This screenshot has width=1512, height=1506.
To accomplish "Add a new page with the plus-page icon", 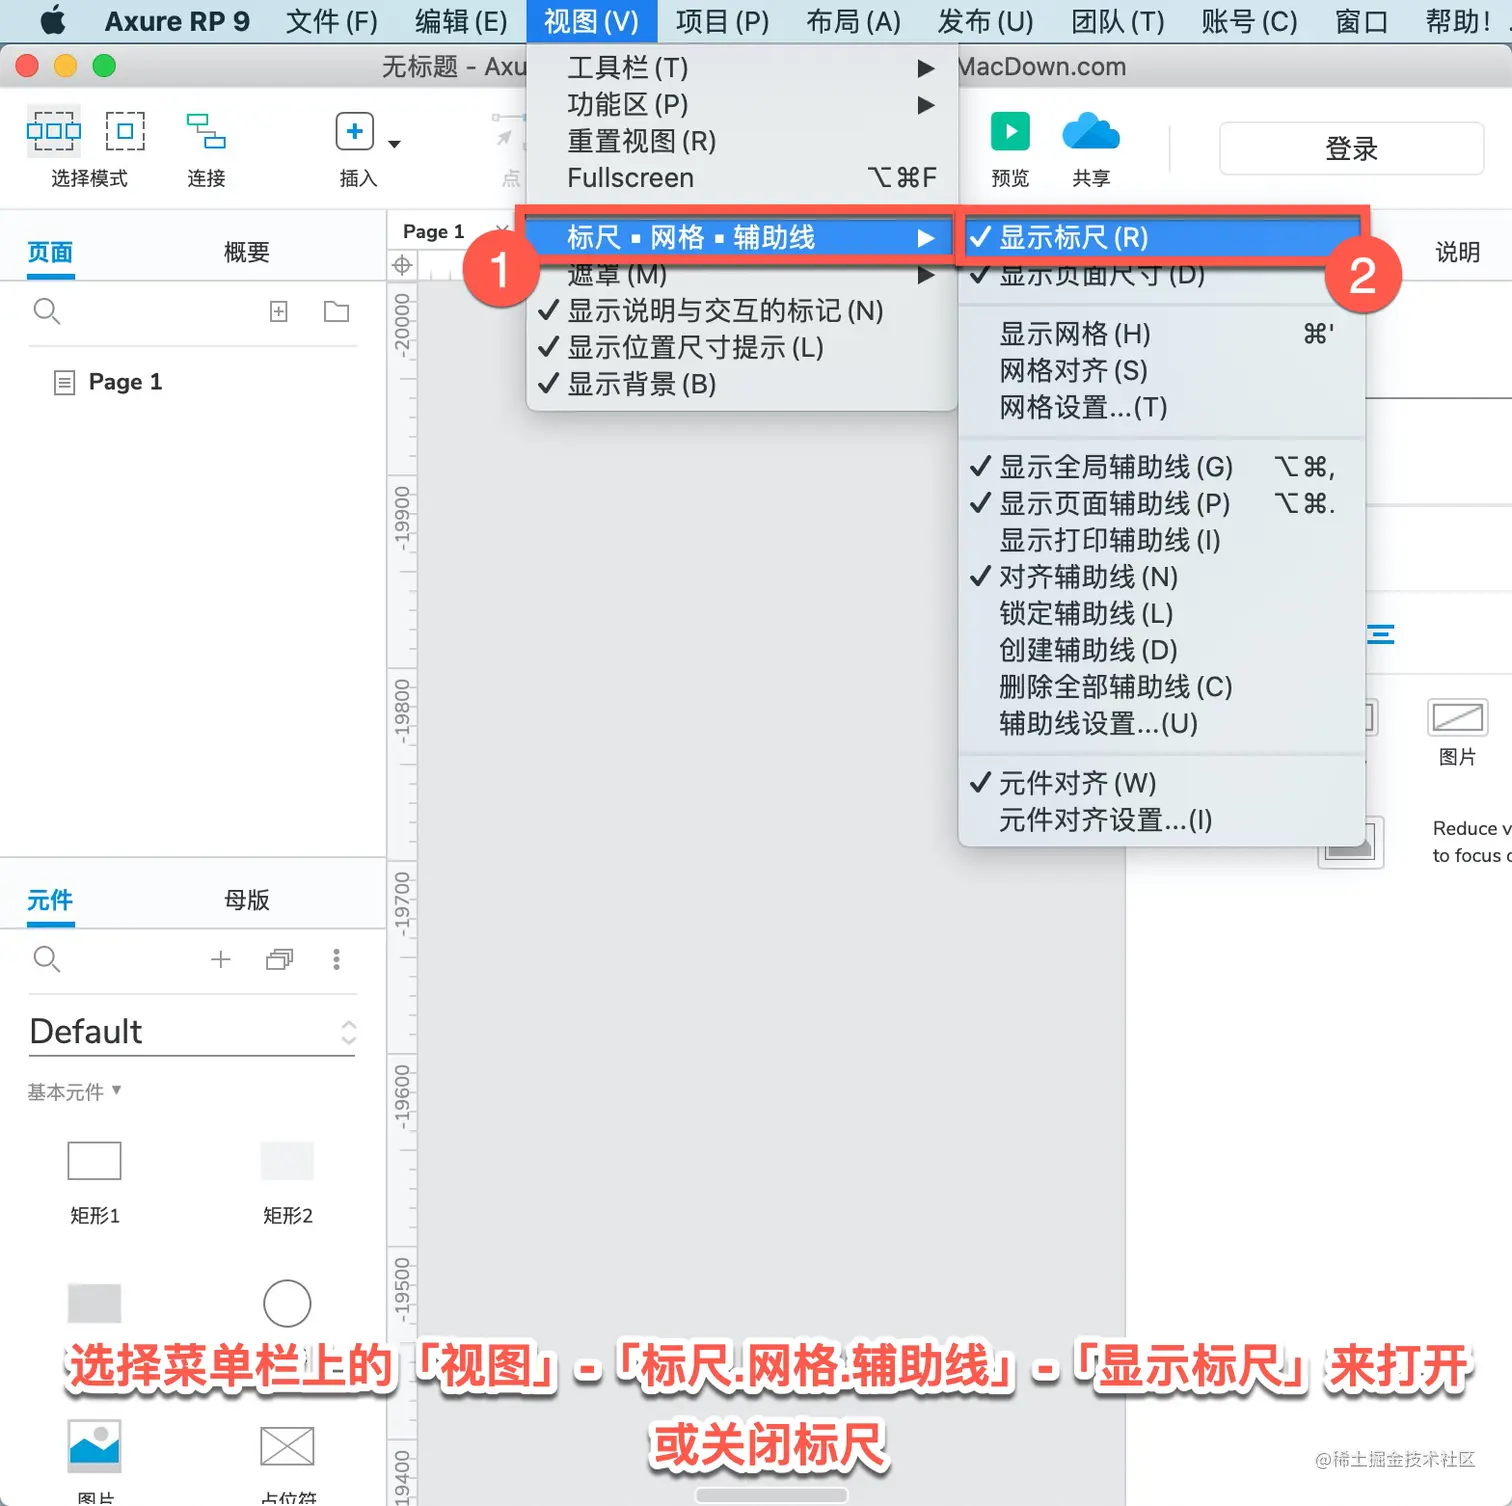I will (279, 312).
